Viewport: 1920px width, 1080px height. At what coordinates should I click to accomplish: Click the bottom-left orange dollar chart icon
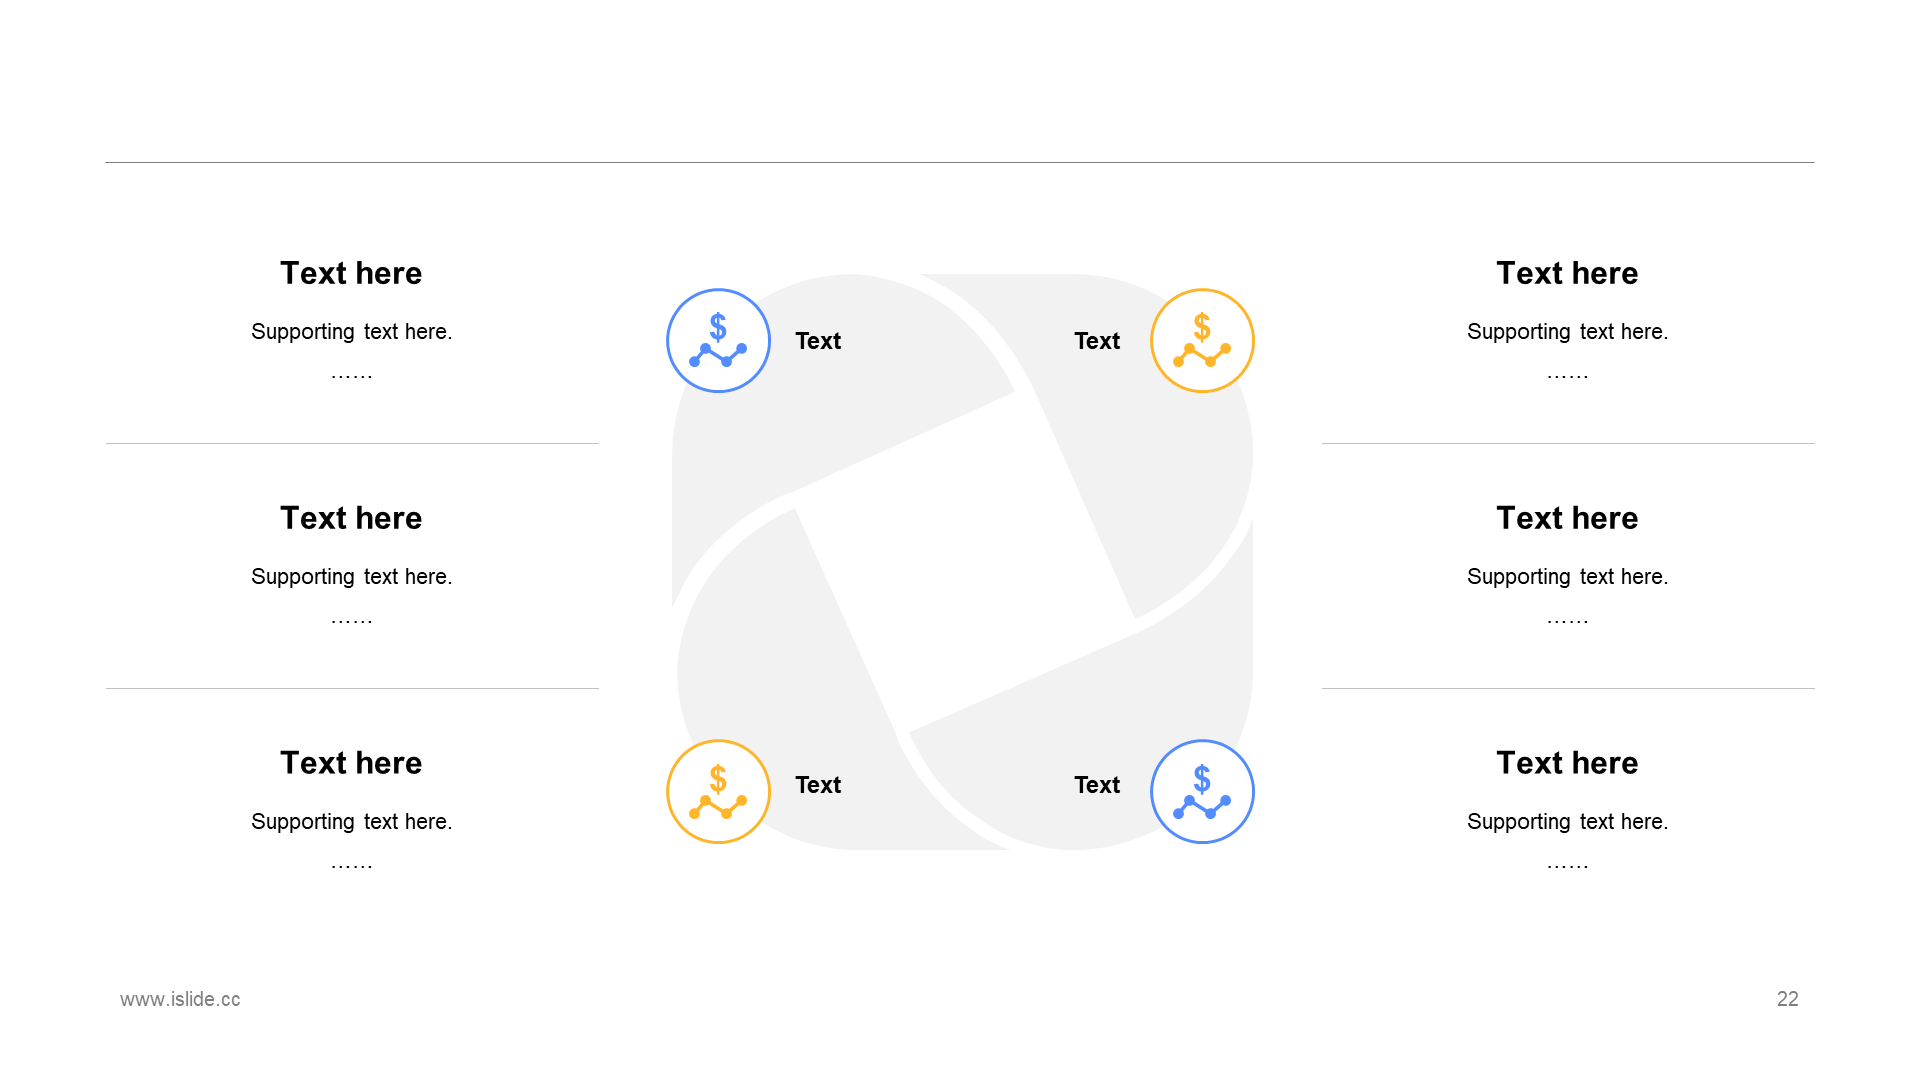click(x=718, y=791)
